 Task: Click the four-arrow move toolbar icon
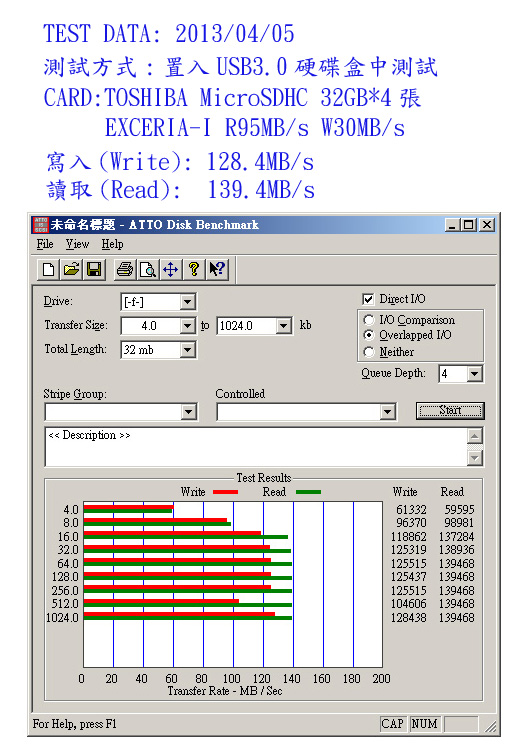(171, 269)
